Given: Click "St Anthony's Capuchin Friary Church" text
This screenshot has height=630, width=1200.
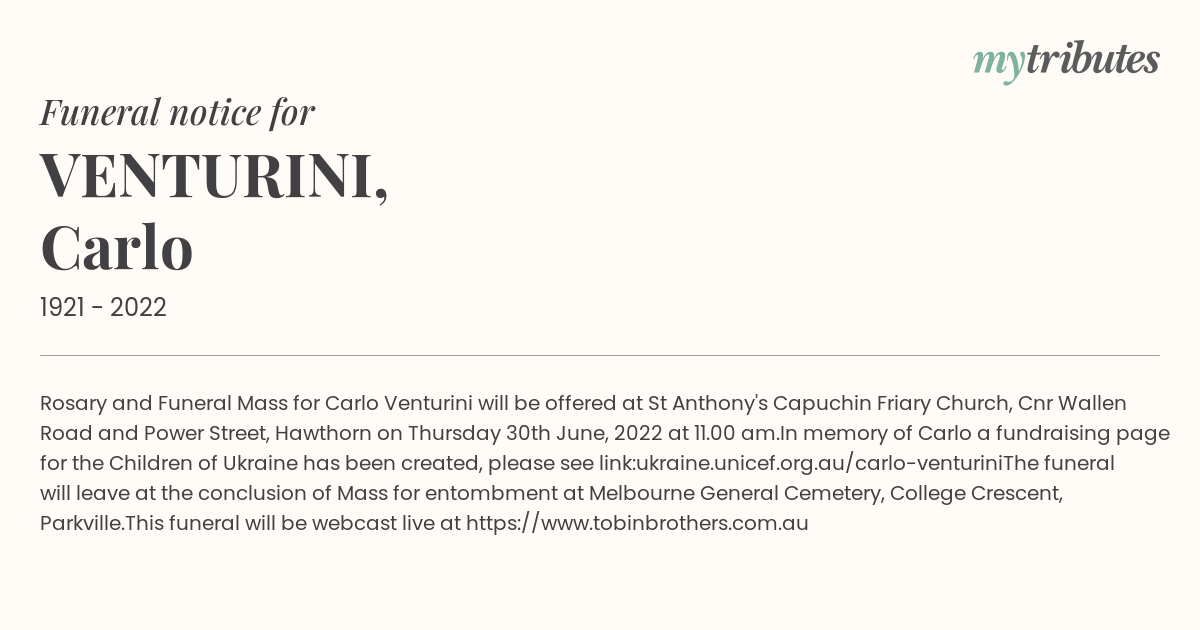Looking at the screenshot, I should click(828, 403).
